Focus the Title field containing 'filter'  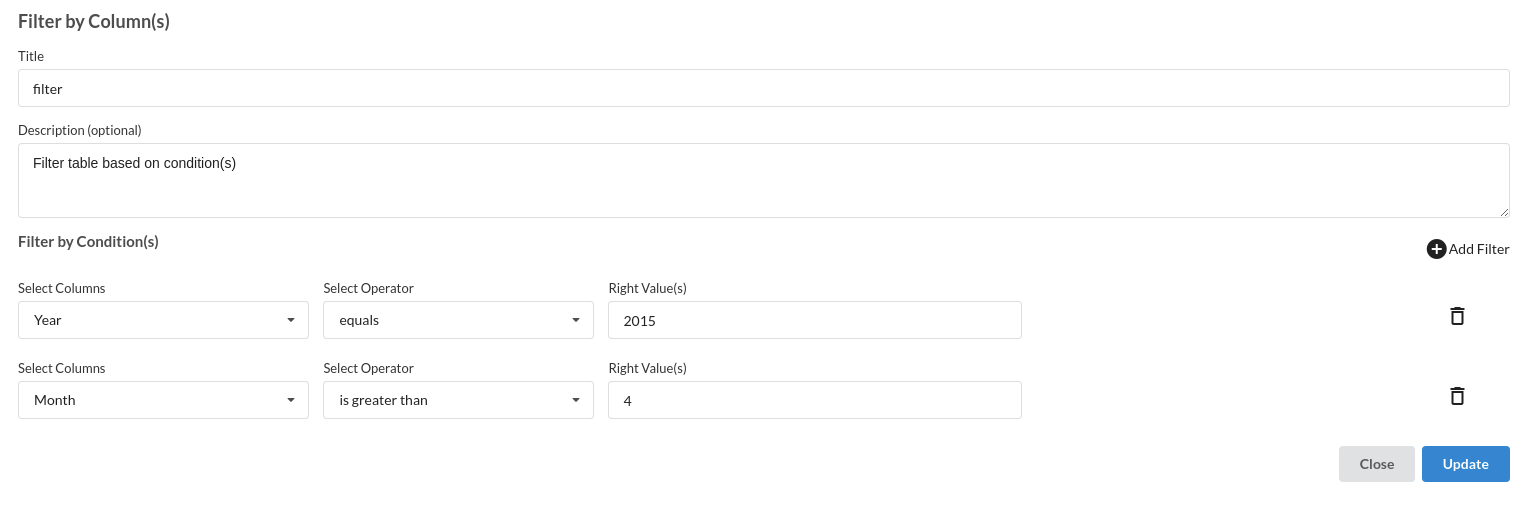(x=763, y=88)
